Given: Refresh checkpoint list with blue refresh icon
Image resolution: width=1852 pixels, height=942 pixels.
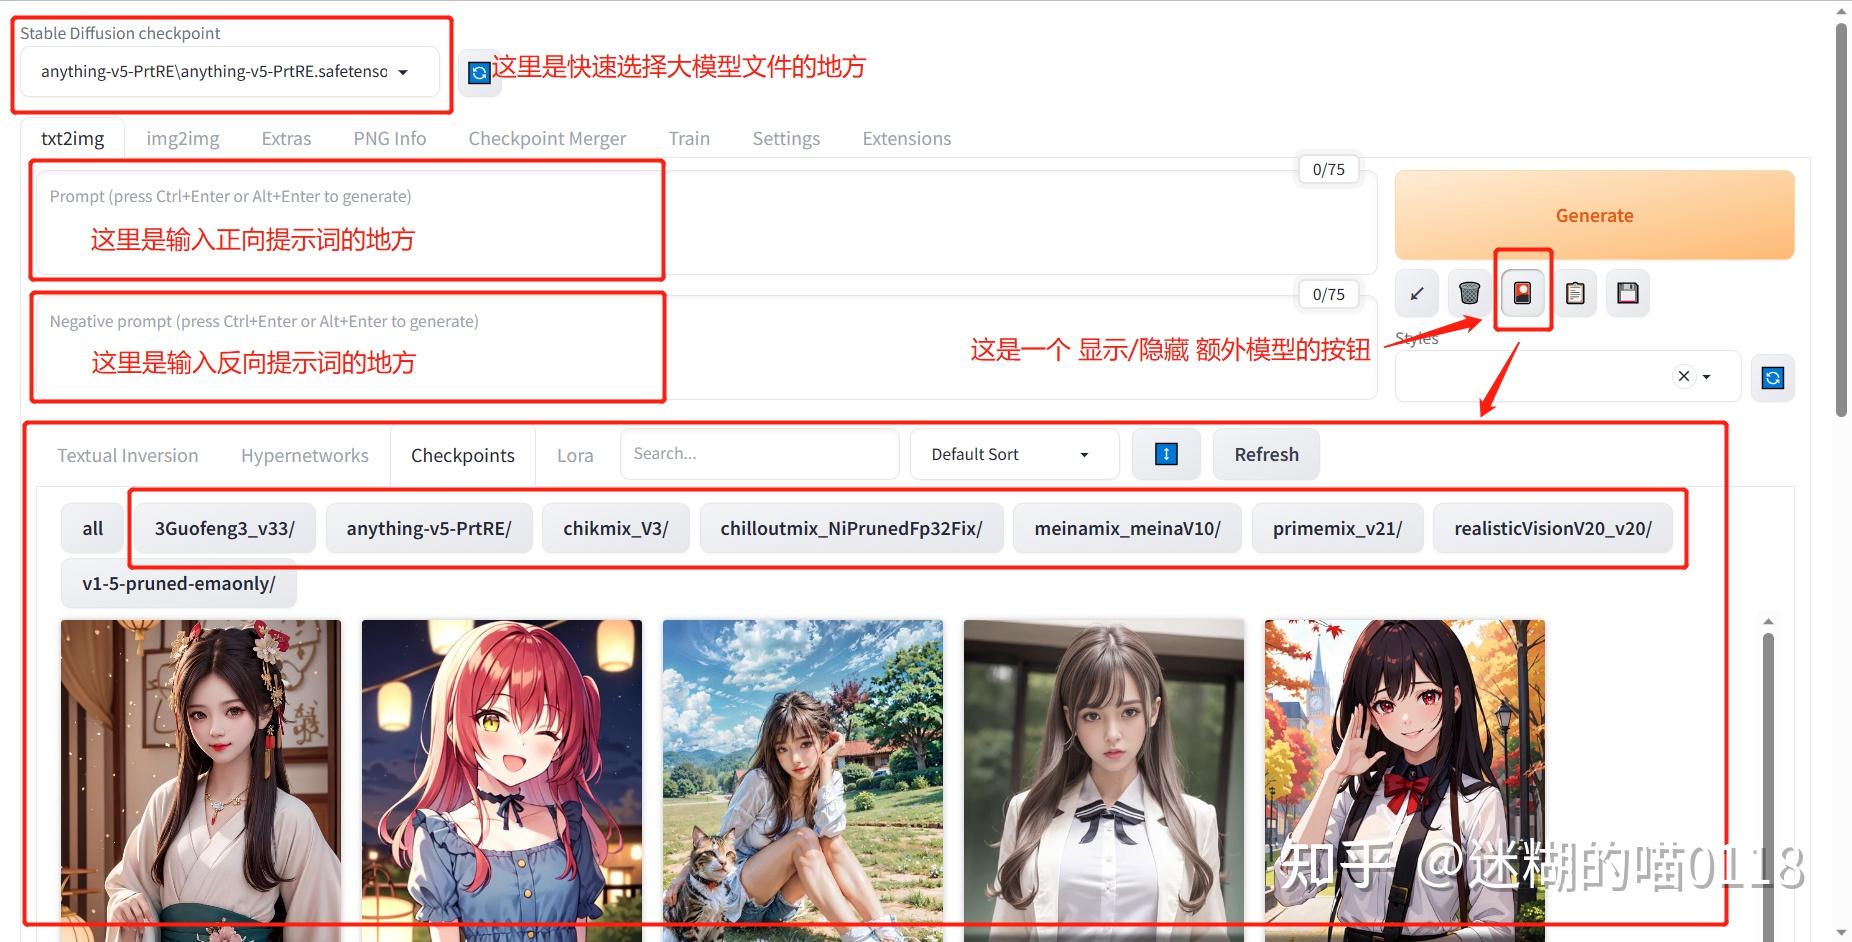Looking at the screenshot, I should 480,72.
